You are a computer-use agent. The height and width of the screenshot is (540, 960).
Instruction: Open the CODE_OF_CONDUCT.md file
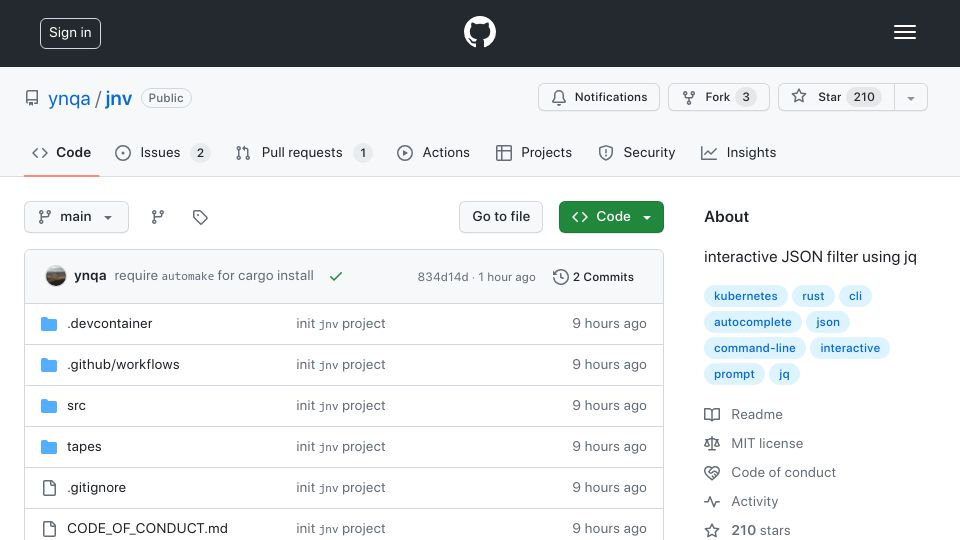(x=147, y=528)
